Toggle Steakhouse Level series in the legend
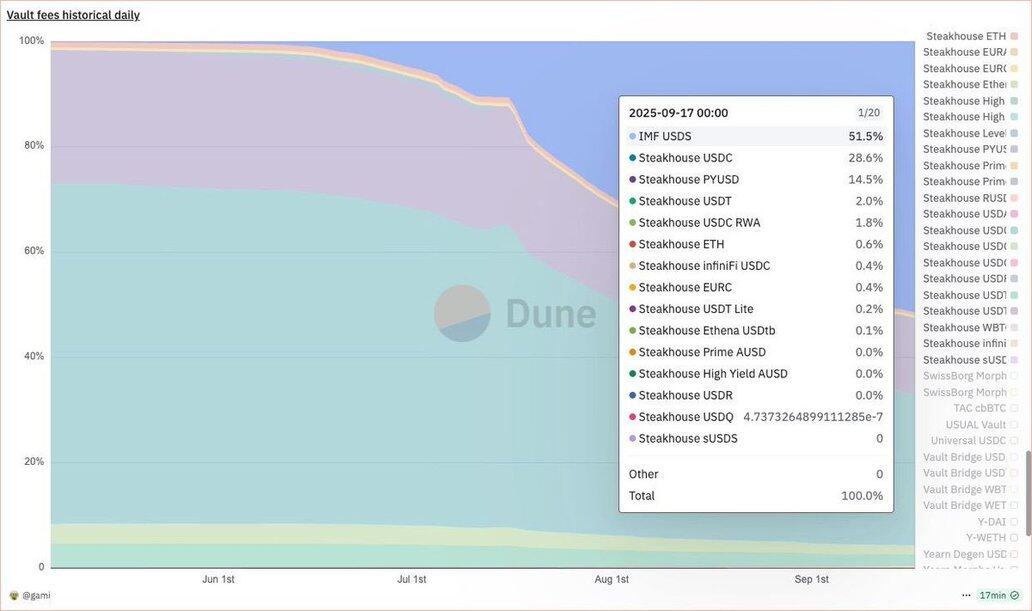Image resolution: width=1032 pixels, height=611 pixels. [970, 133]
